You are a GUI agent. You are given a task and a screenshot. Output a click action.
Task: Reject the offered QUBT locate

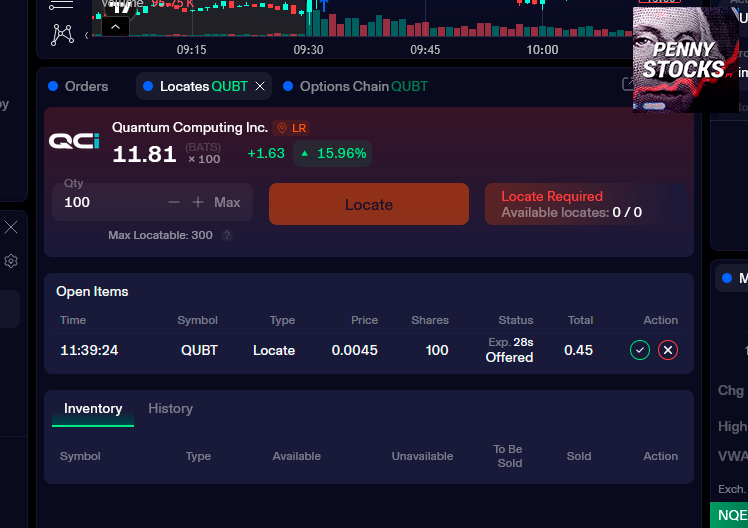click(x=668, y=350)
